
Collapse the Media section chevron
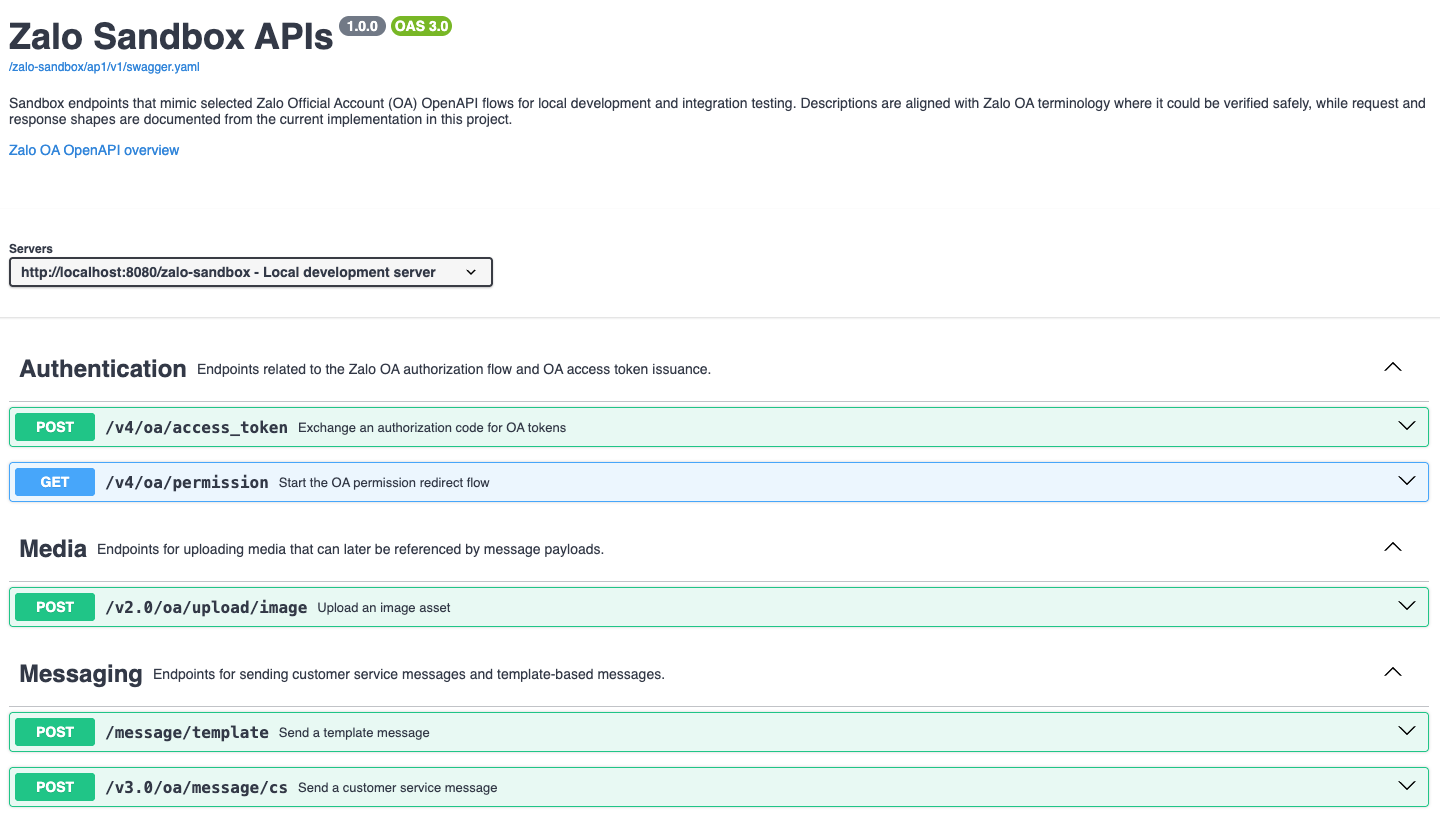coord(1392,548)
